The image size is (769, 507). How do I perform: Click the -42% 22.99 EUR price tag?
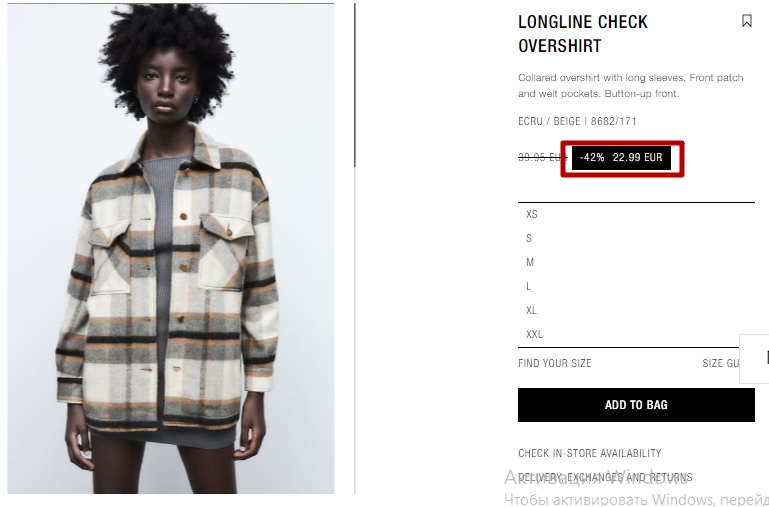[x=621, y=158]
